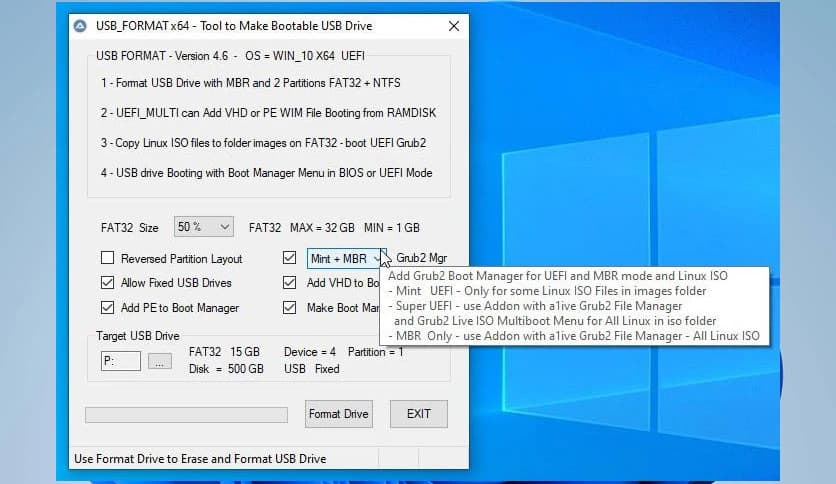Click the 'Device = 4' text
Image resolution: width=836 pixels, height=484 pixels.
tap(310, 352)
